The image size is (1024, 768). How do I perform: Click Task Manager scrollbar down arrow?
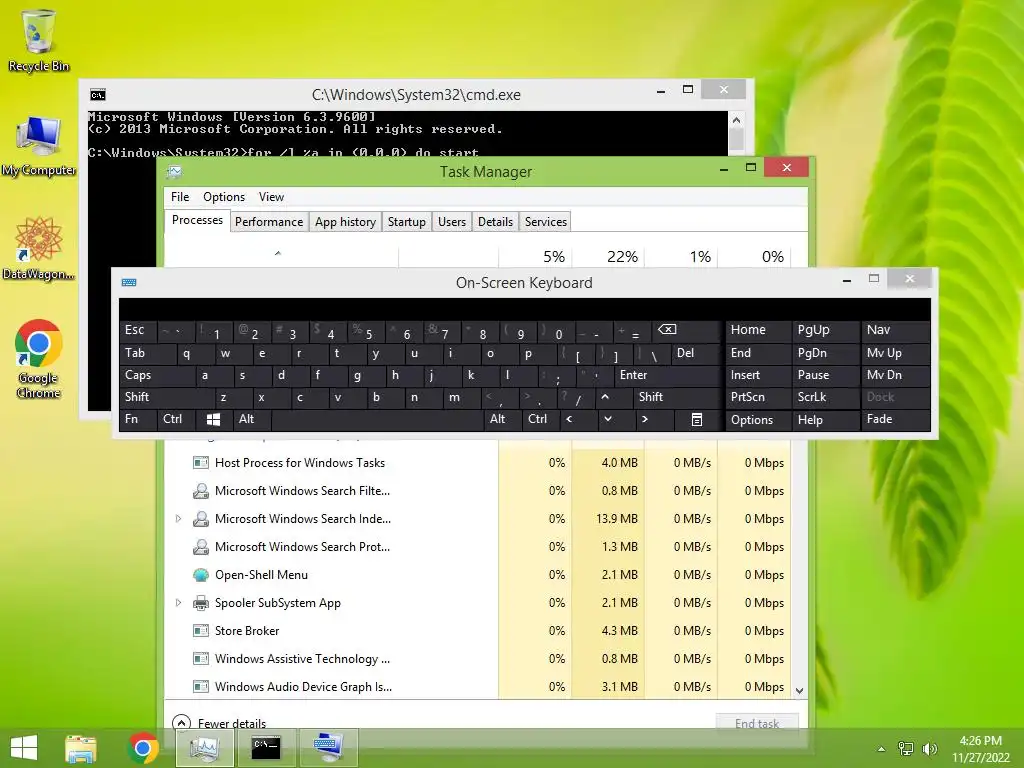click(799, 690)
